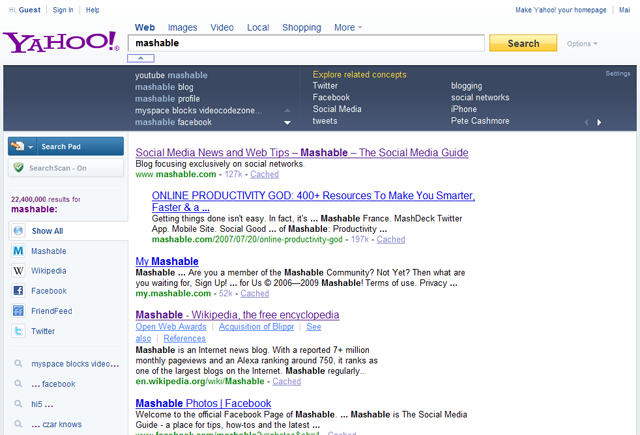Collapse the search assist panel tab
Image resolution: width=640 pixels, height=435 pixels.
coord(141,58)
